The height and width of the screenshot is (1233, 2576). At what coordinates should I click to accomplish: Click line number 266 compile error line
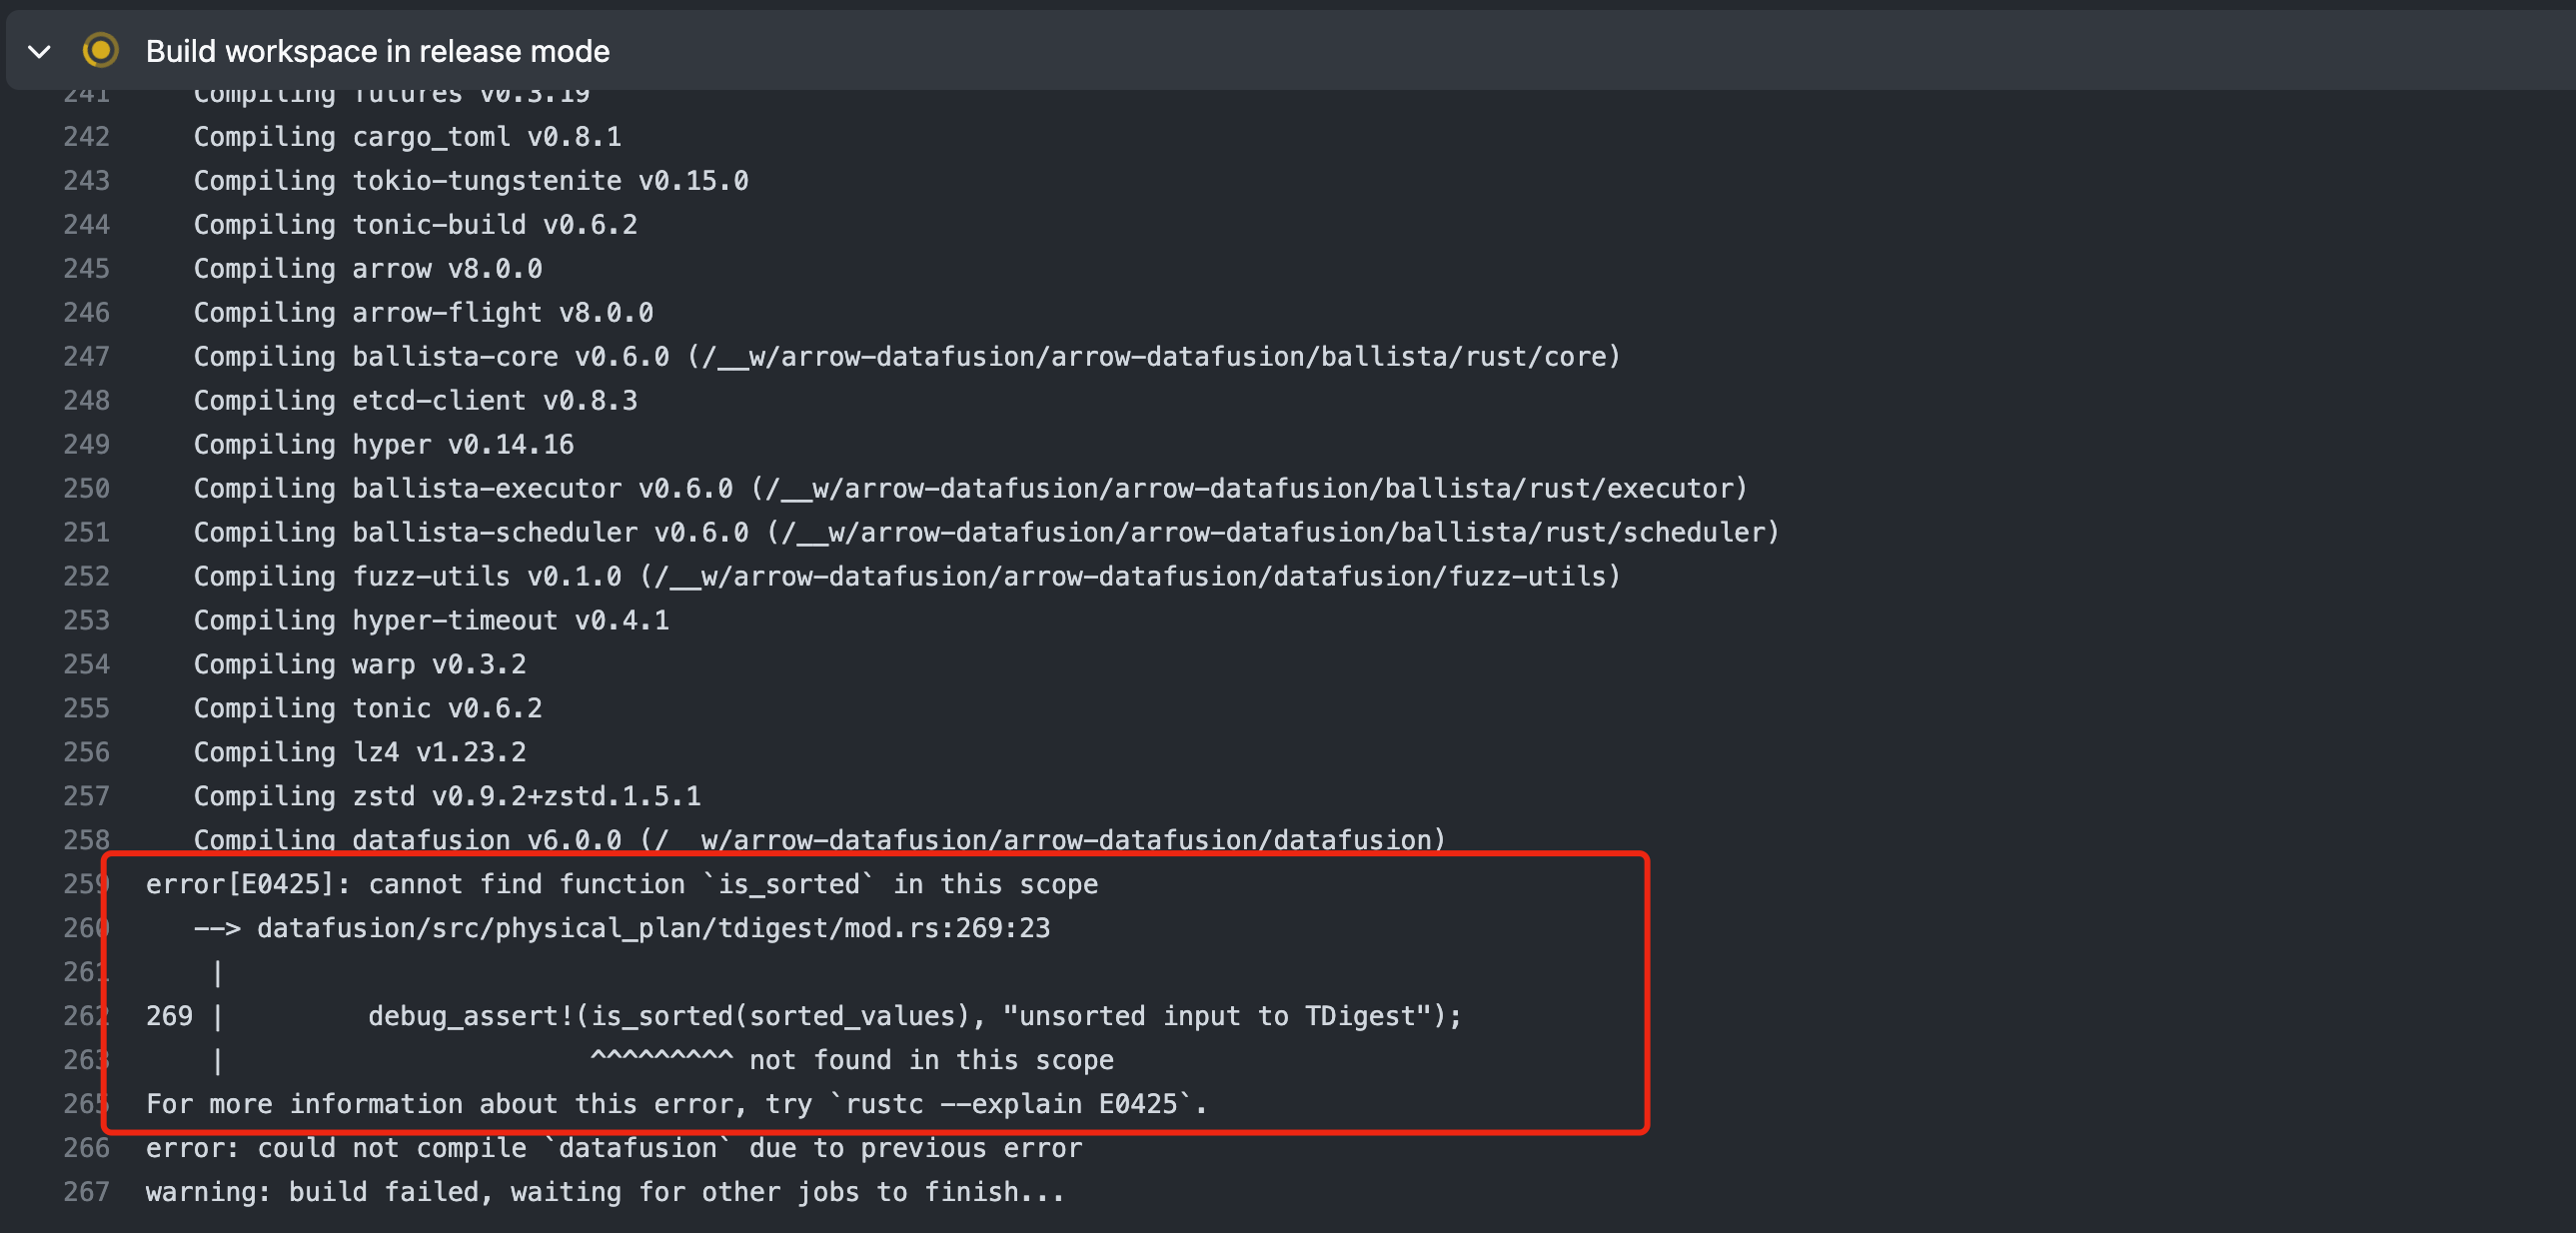pos(86,1148)
